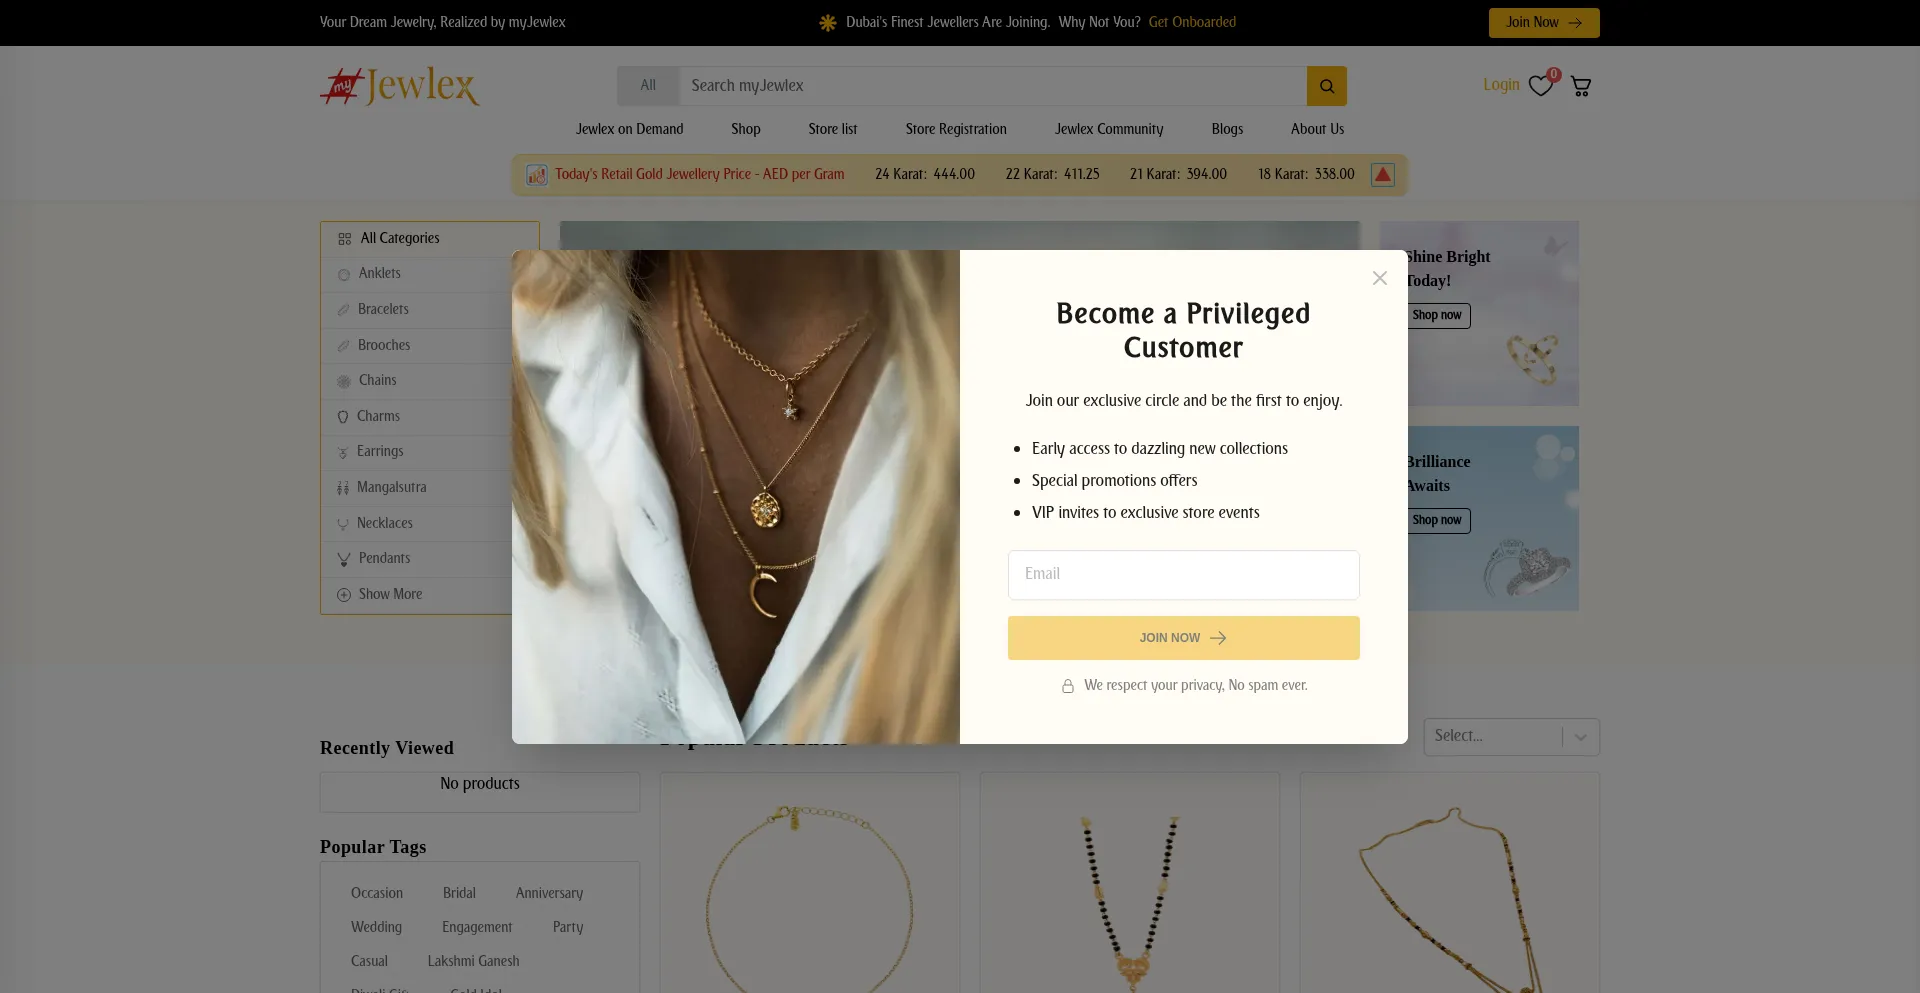Click the search magnifier button
The width and height of the screenshot is (1920, 993).
pos(1327,86)
